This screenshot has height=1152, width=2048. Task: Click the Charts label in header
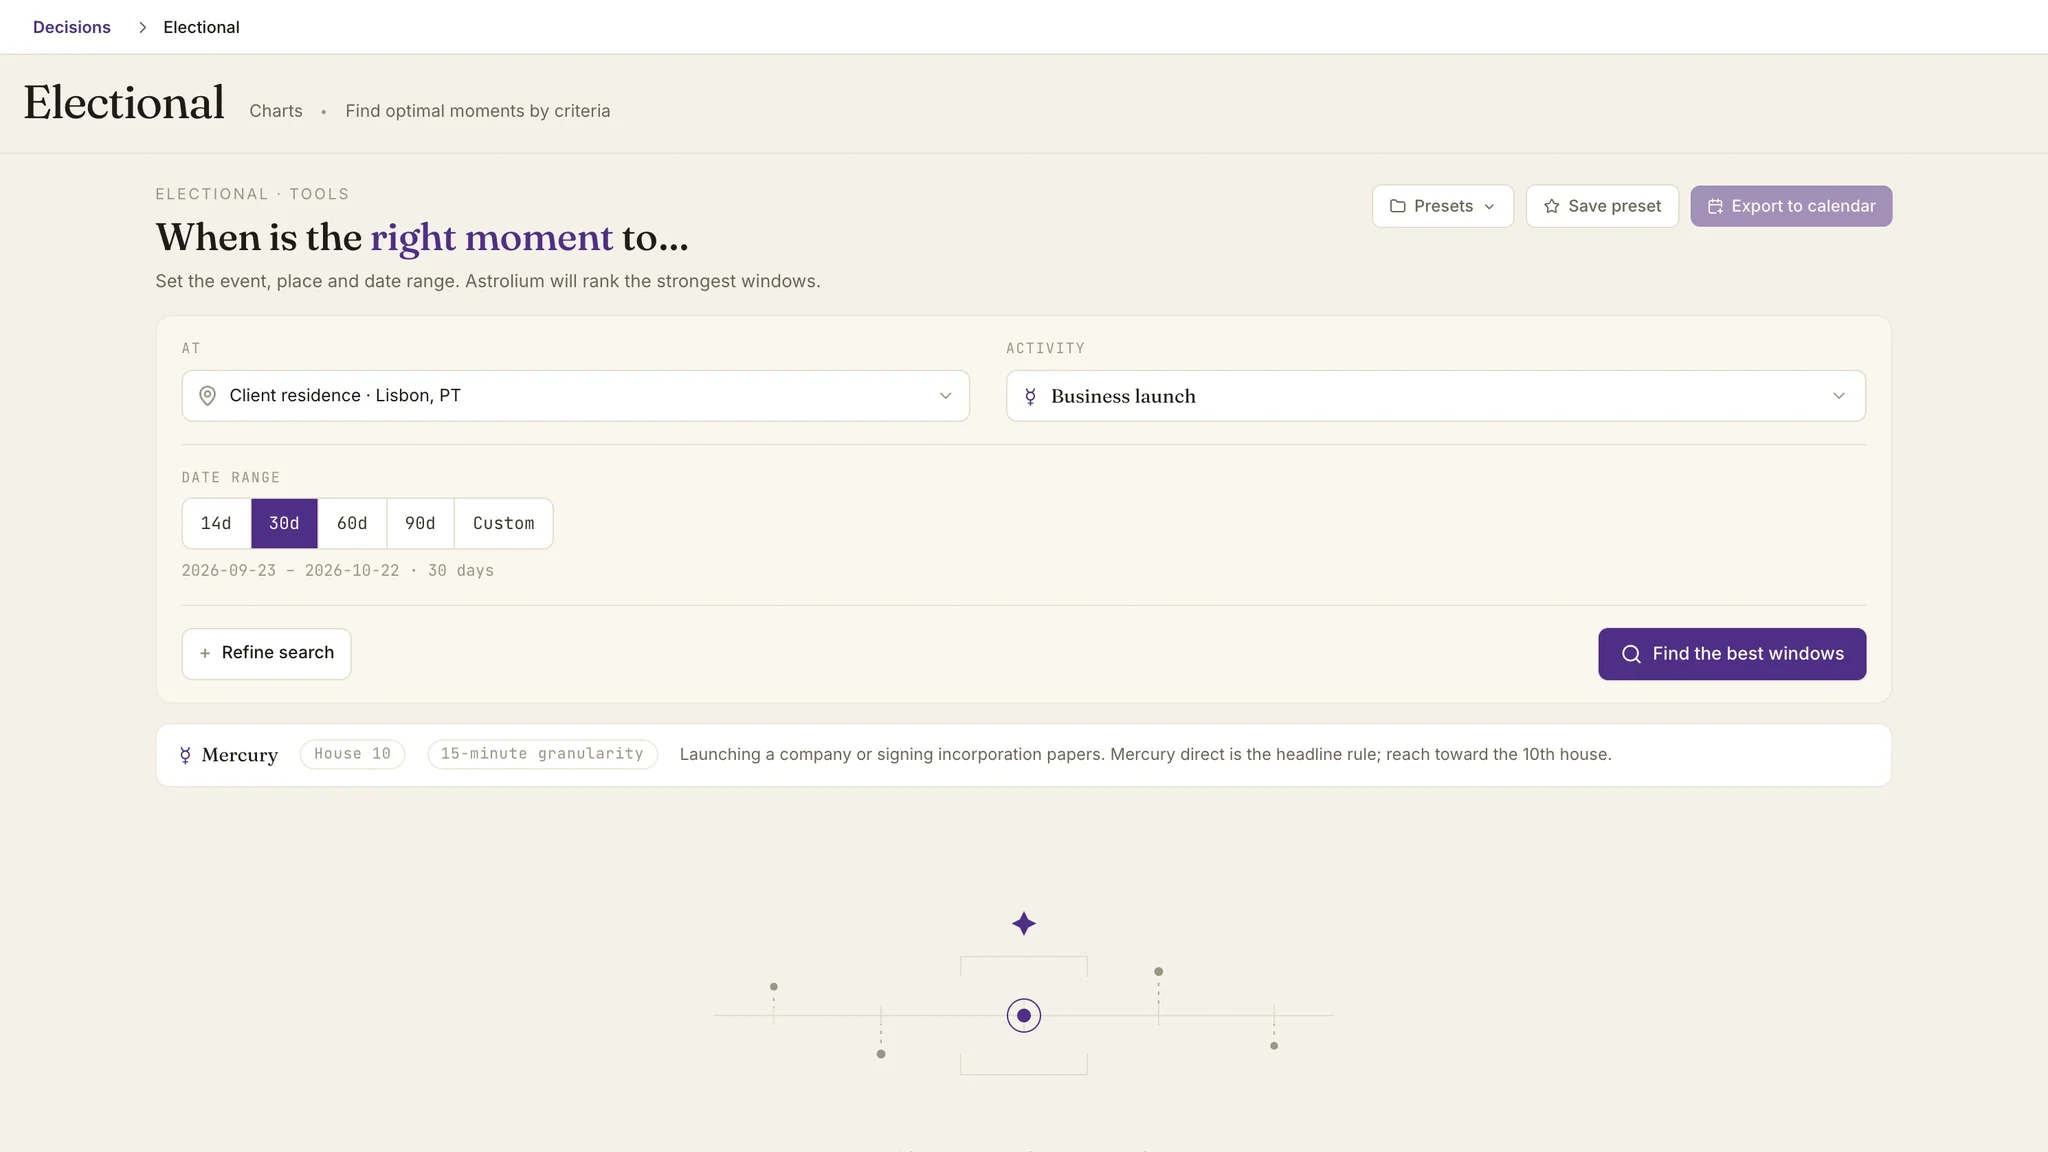[x=276, y=111]
